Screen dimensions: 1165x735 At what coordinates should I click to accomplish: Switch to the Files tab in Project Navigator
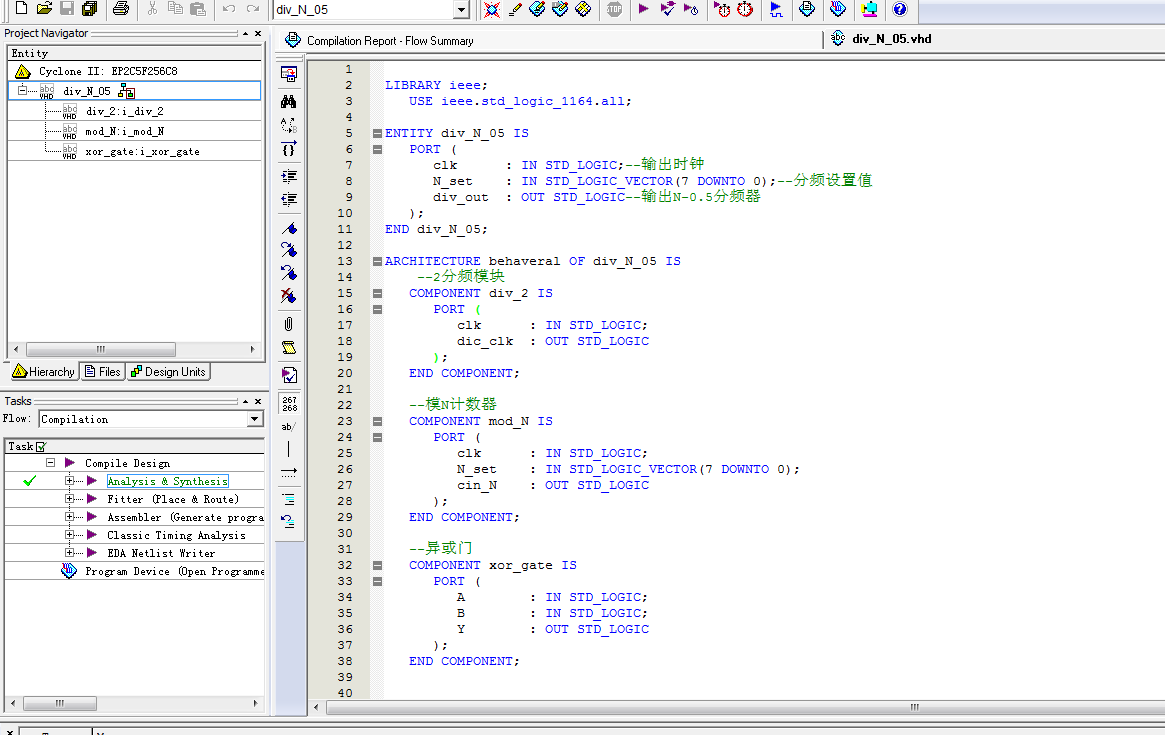click(102, 371)
